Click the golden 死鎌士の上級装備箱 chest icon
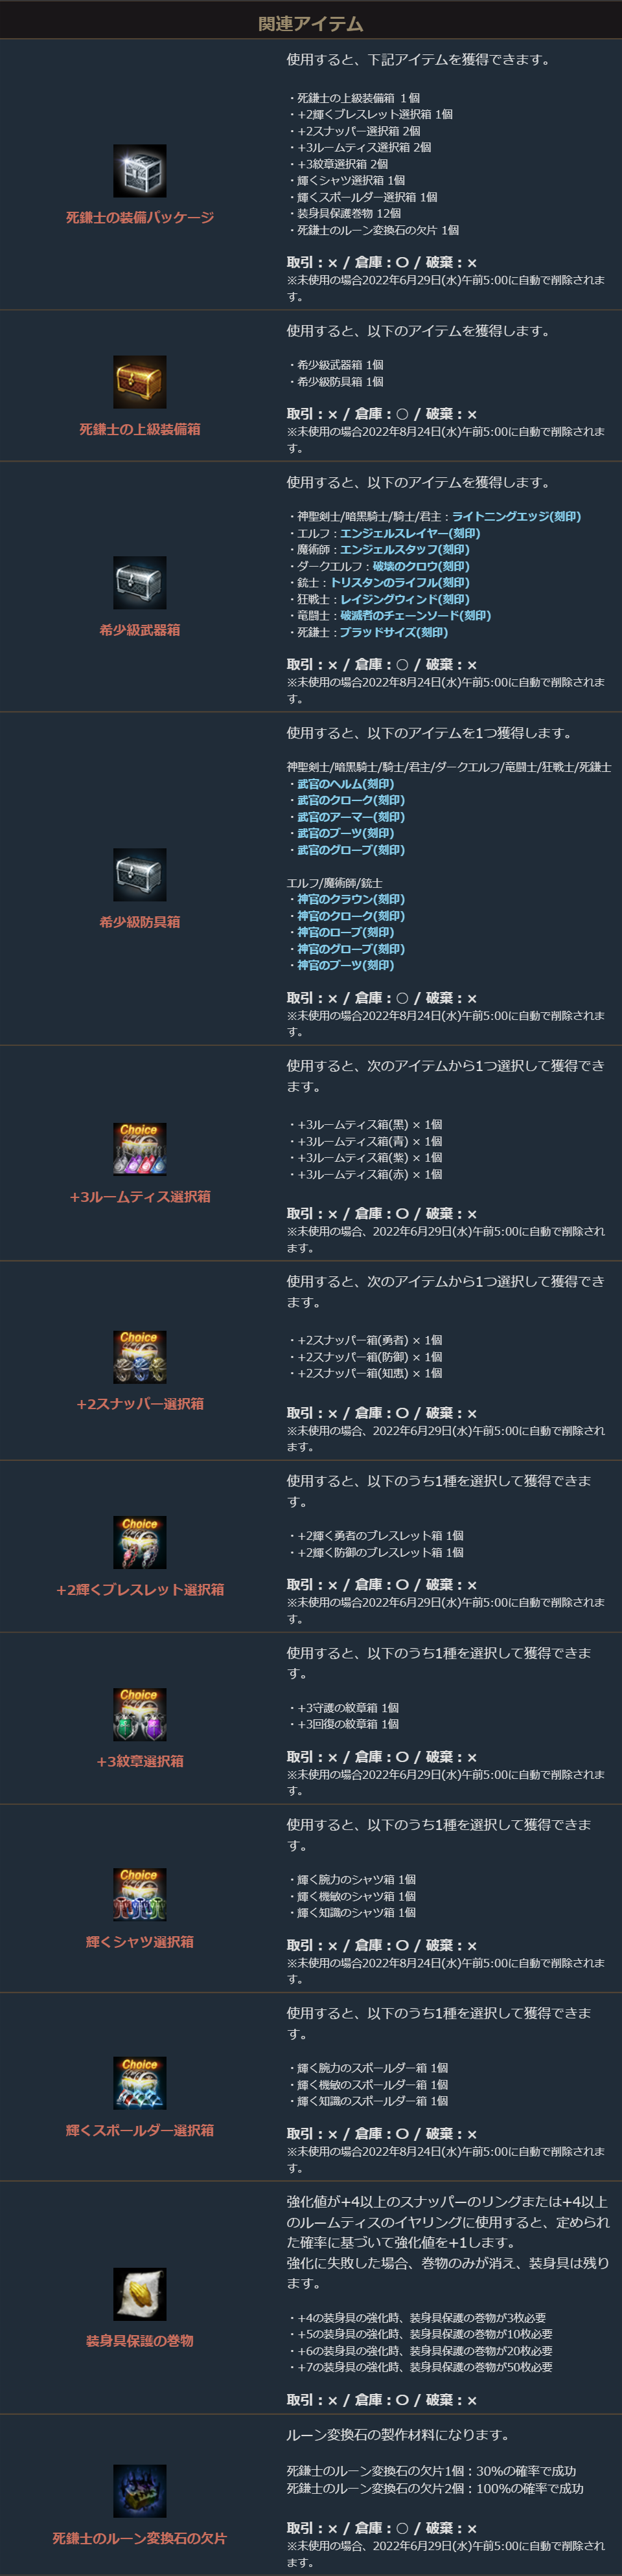This screenshot has width=622, height=2576. (x=140, y=382)
